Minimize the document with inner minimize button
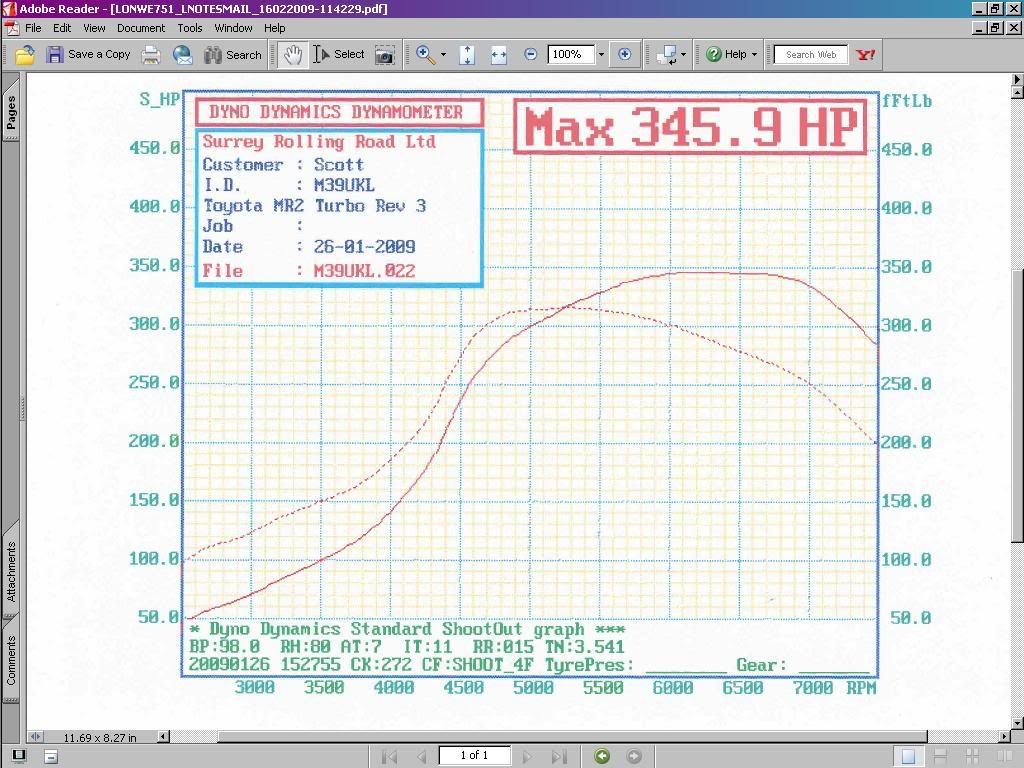This screenshot has width=1024, height=768. click(x=979, y=28)
